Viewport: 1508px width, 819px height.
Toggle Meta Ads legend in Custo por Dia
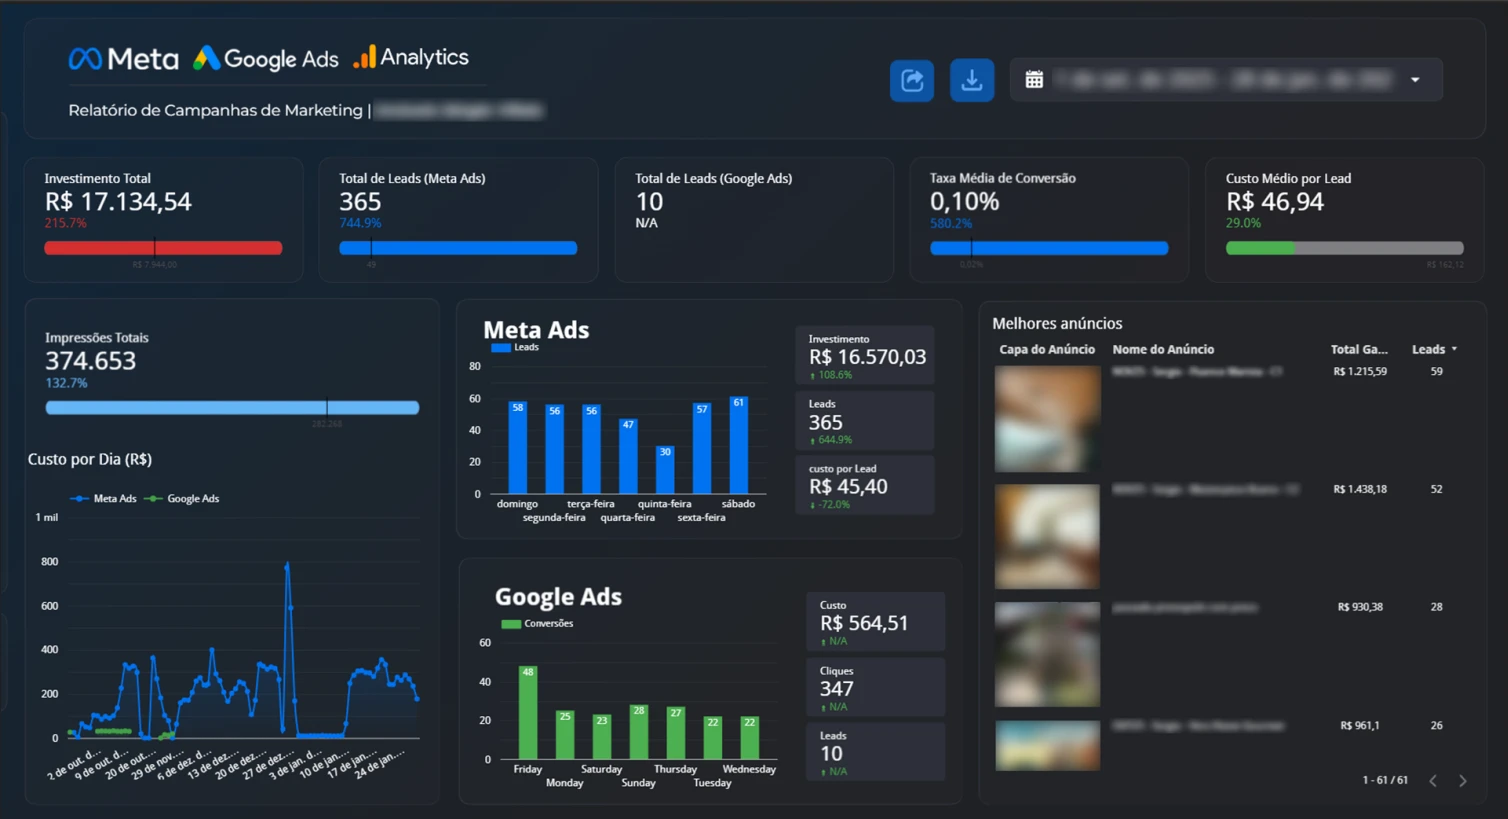click(x=104, y=498)
